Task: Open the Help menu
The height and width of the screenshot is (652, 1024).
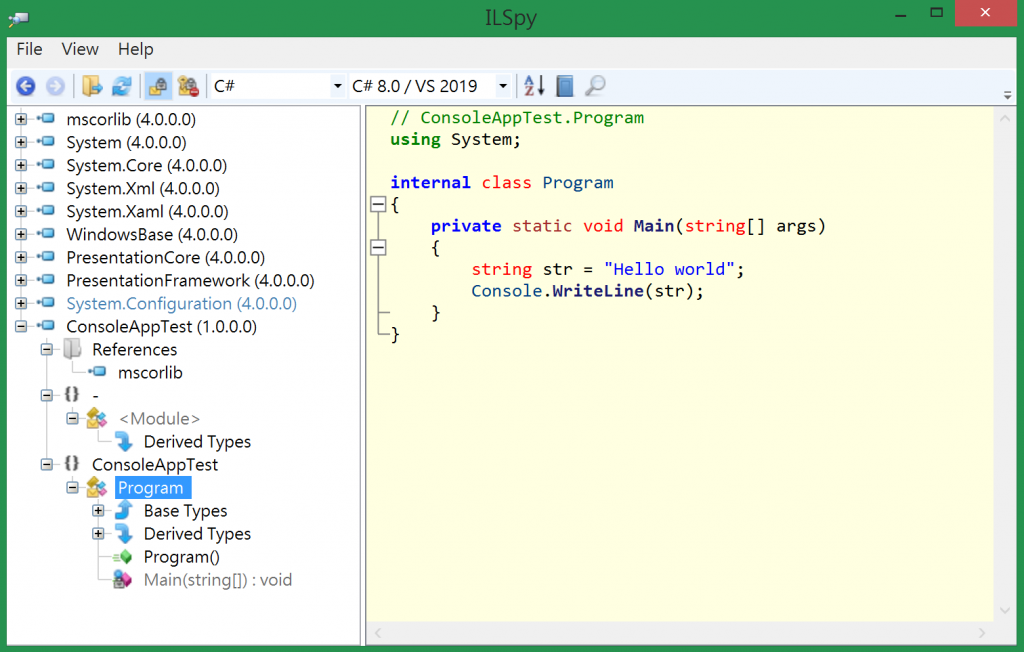Action: (x=135, y=49)
